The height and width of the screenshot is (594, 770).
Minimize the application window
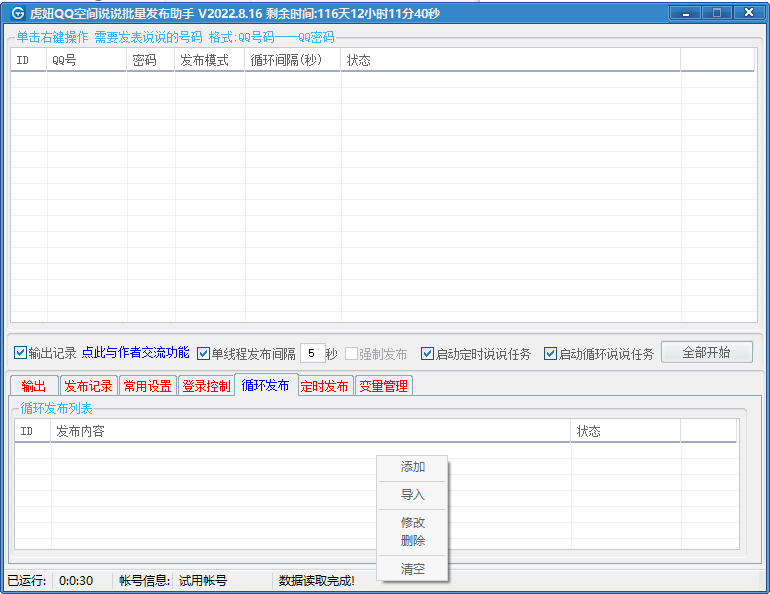686,13
